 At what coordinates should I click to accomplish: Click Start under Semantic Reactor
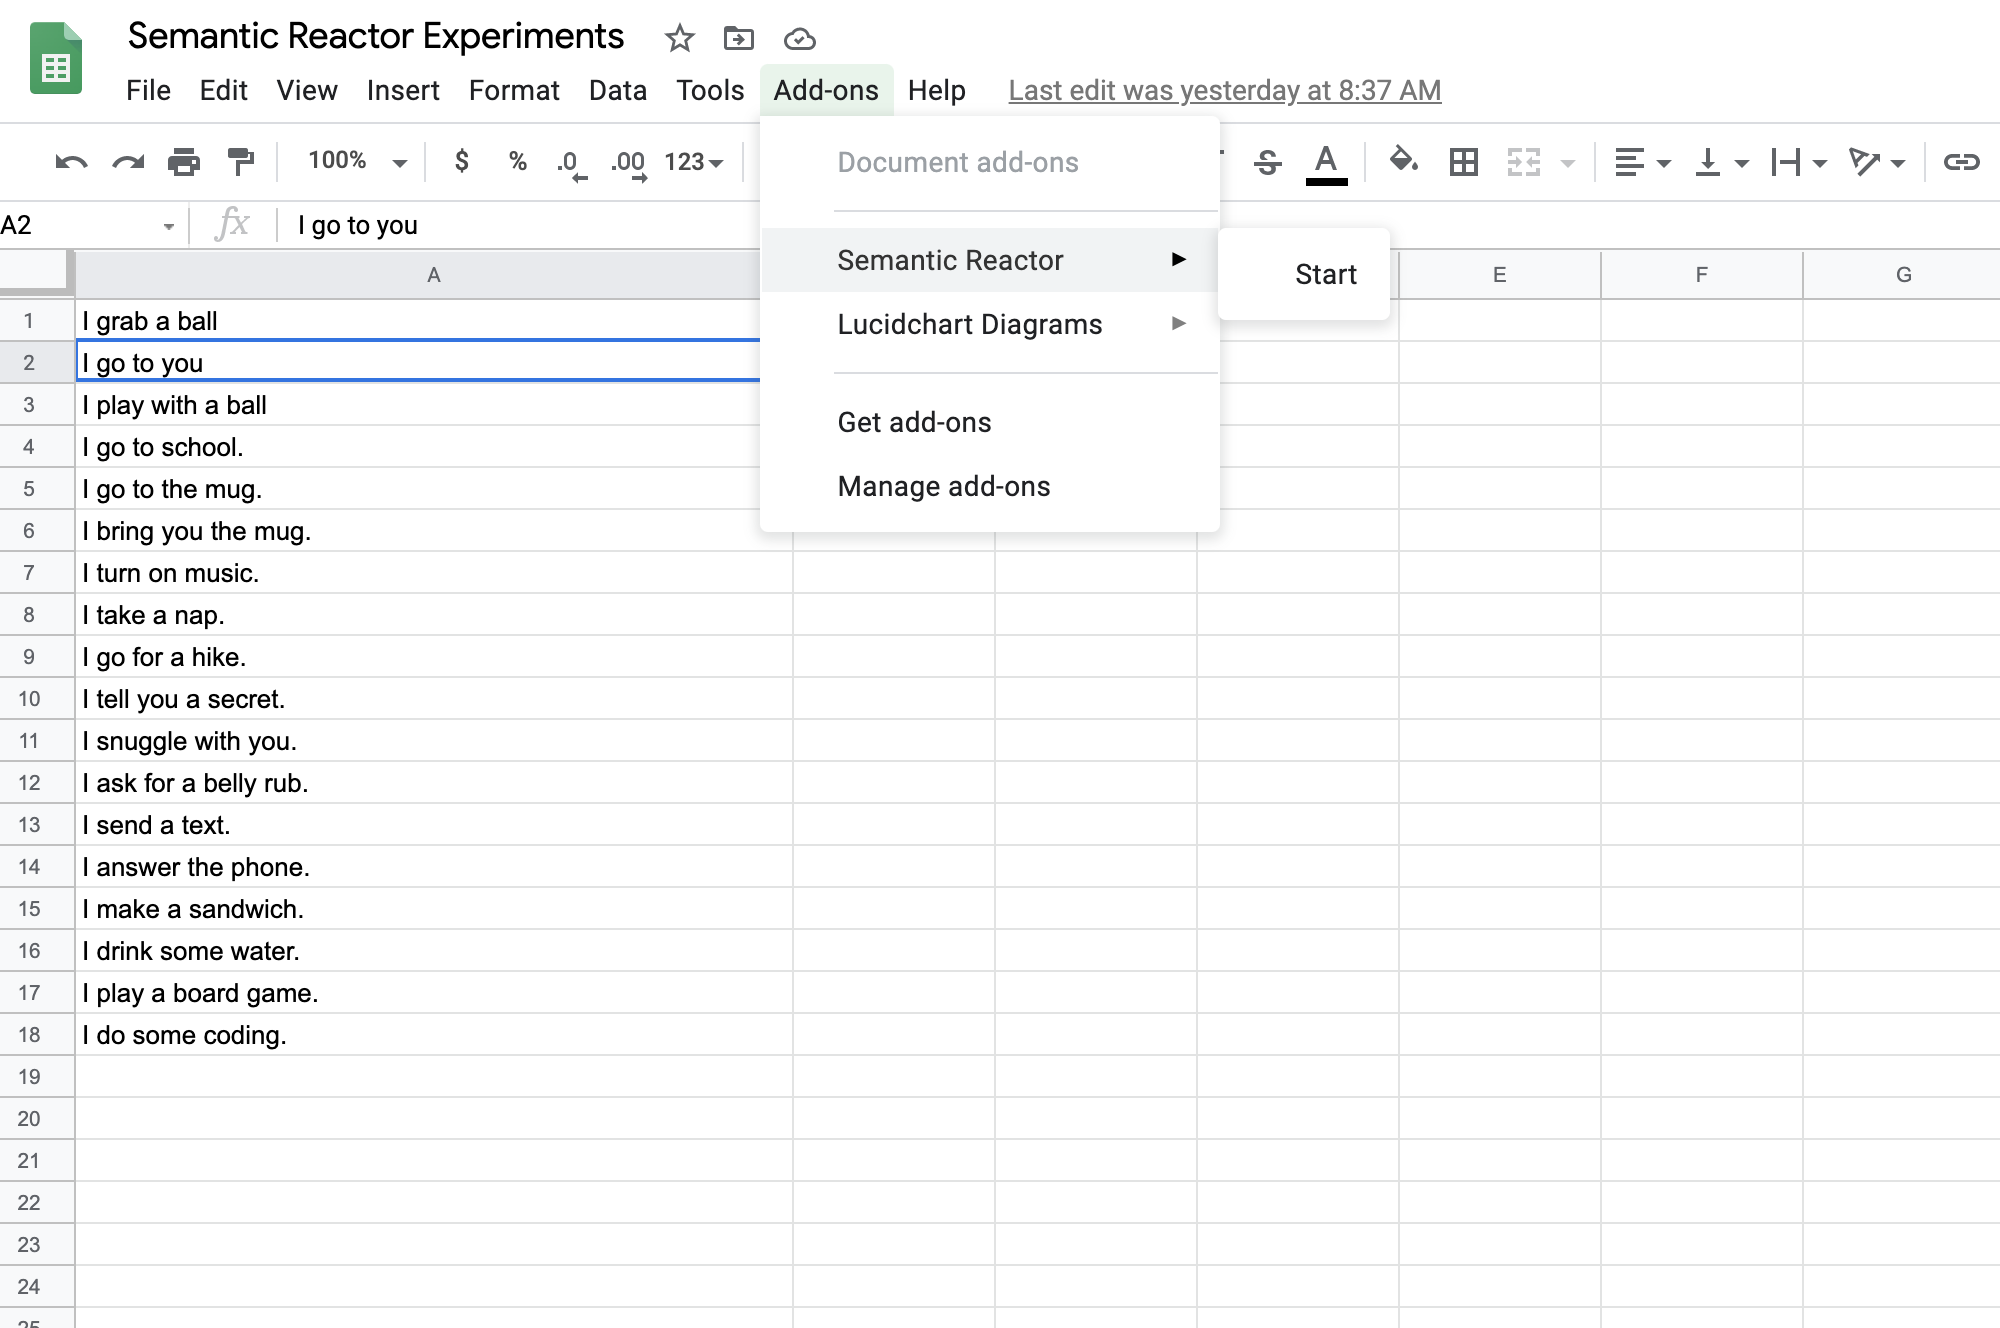[1325, 273]
